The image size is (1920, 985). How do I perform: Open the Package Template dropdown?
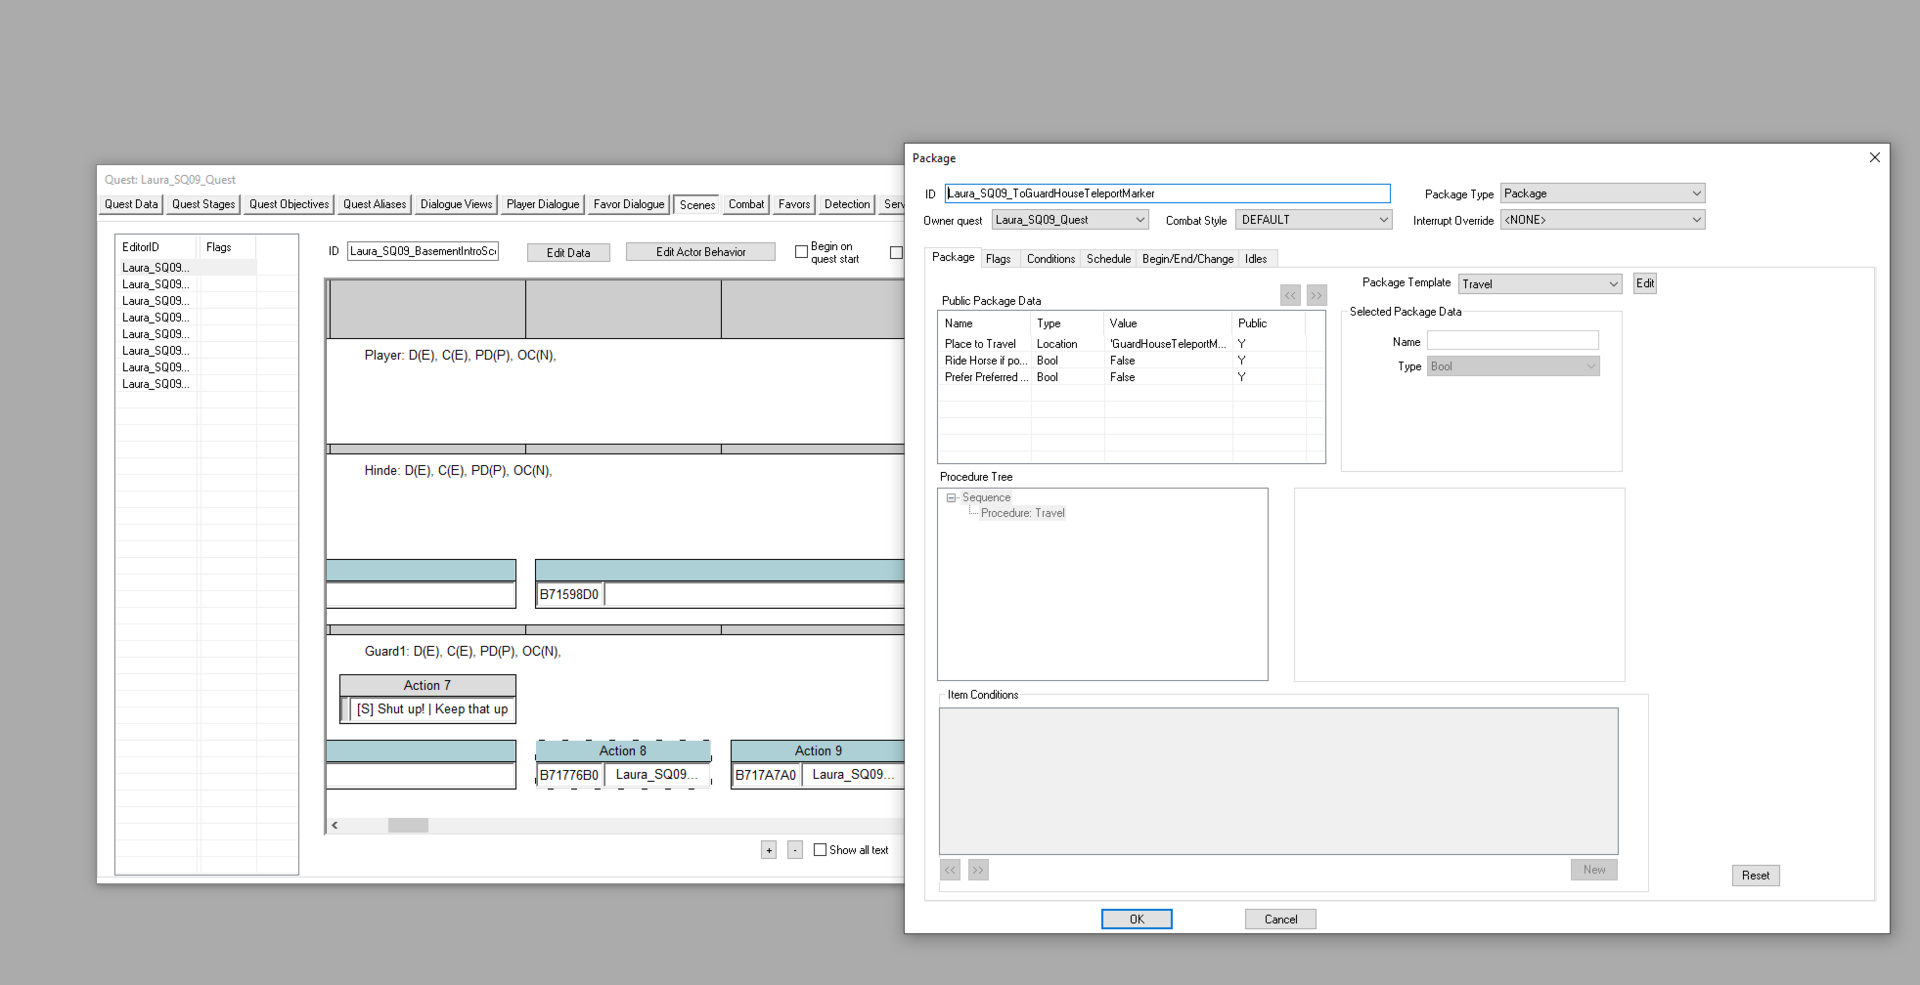click(x=1539, y=284)
